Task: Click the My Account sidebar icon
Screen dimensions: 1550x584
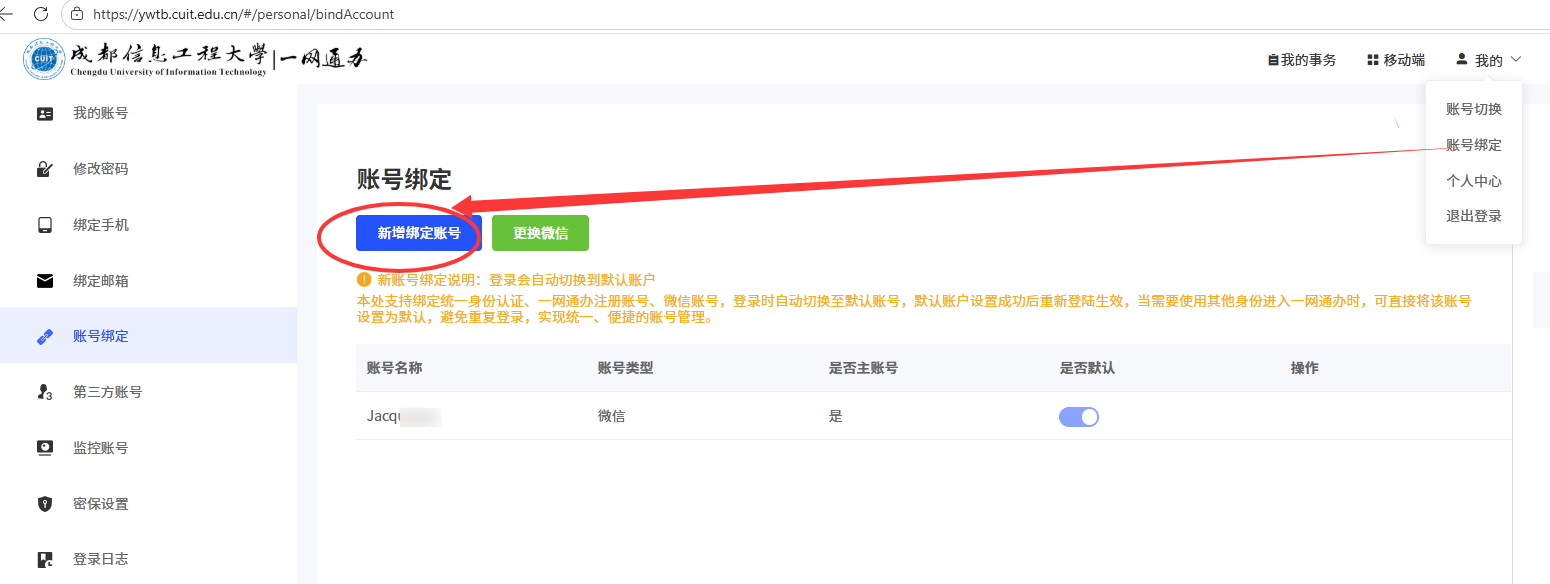Action: [x=44, y=114]
